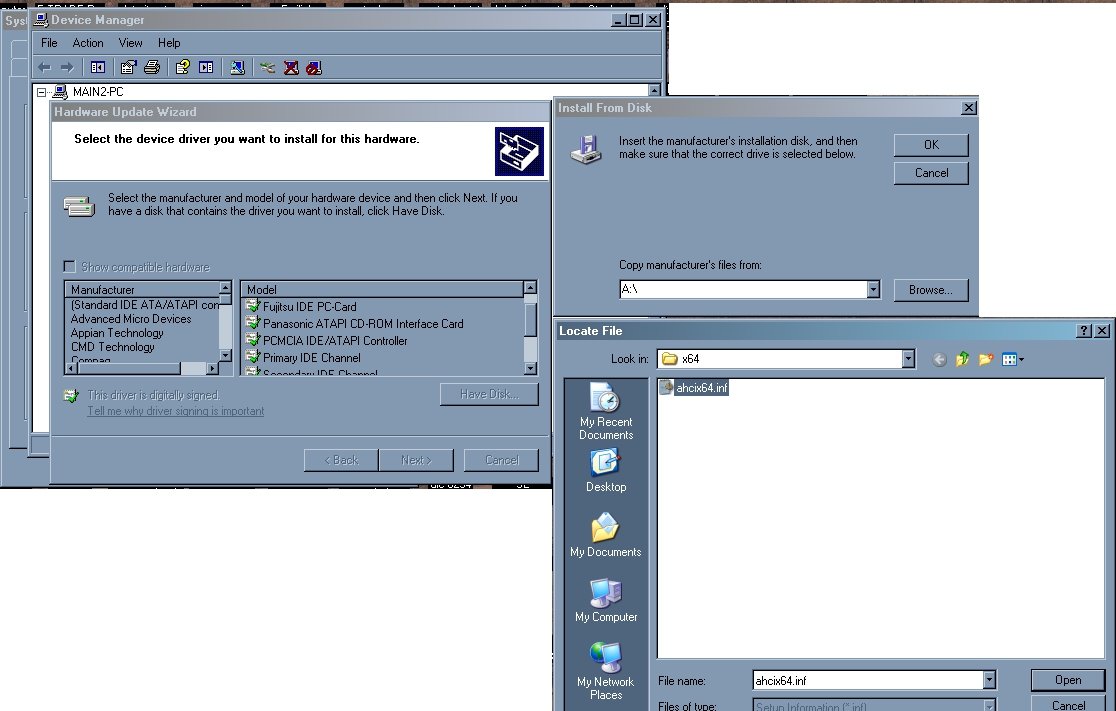Click the Properties icon in Device Manager toolbar
Viewport: 1116px width, 711px height.
click(x=128, y=67)
